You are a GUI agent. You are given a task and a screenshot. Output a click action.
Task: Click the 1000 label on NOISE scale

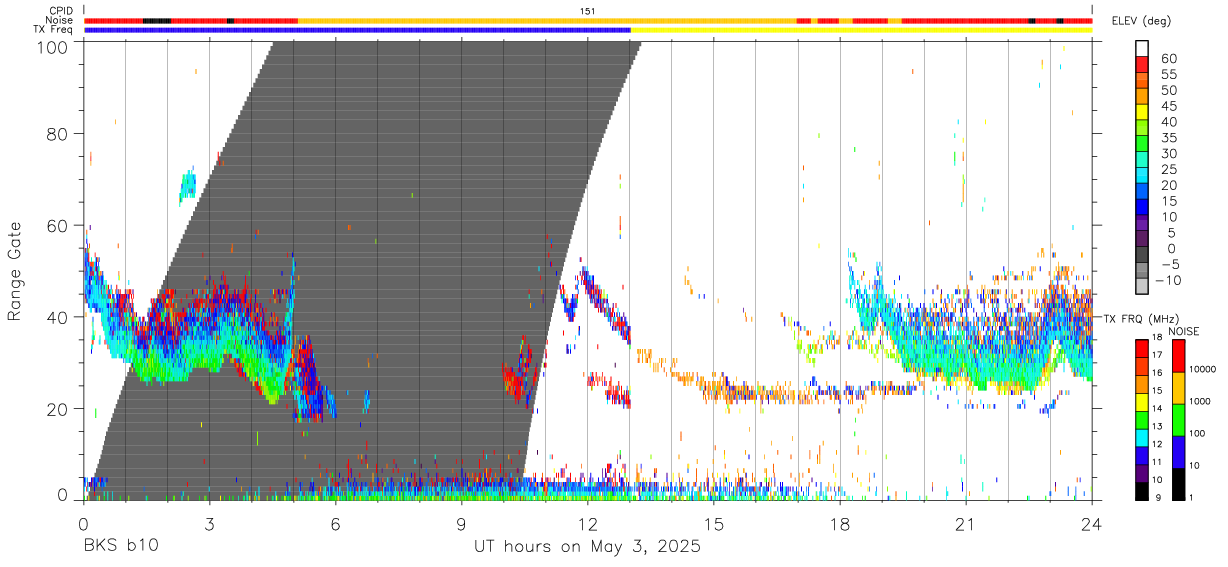1201,401
